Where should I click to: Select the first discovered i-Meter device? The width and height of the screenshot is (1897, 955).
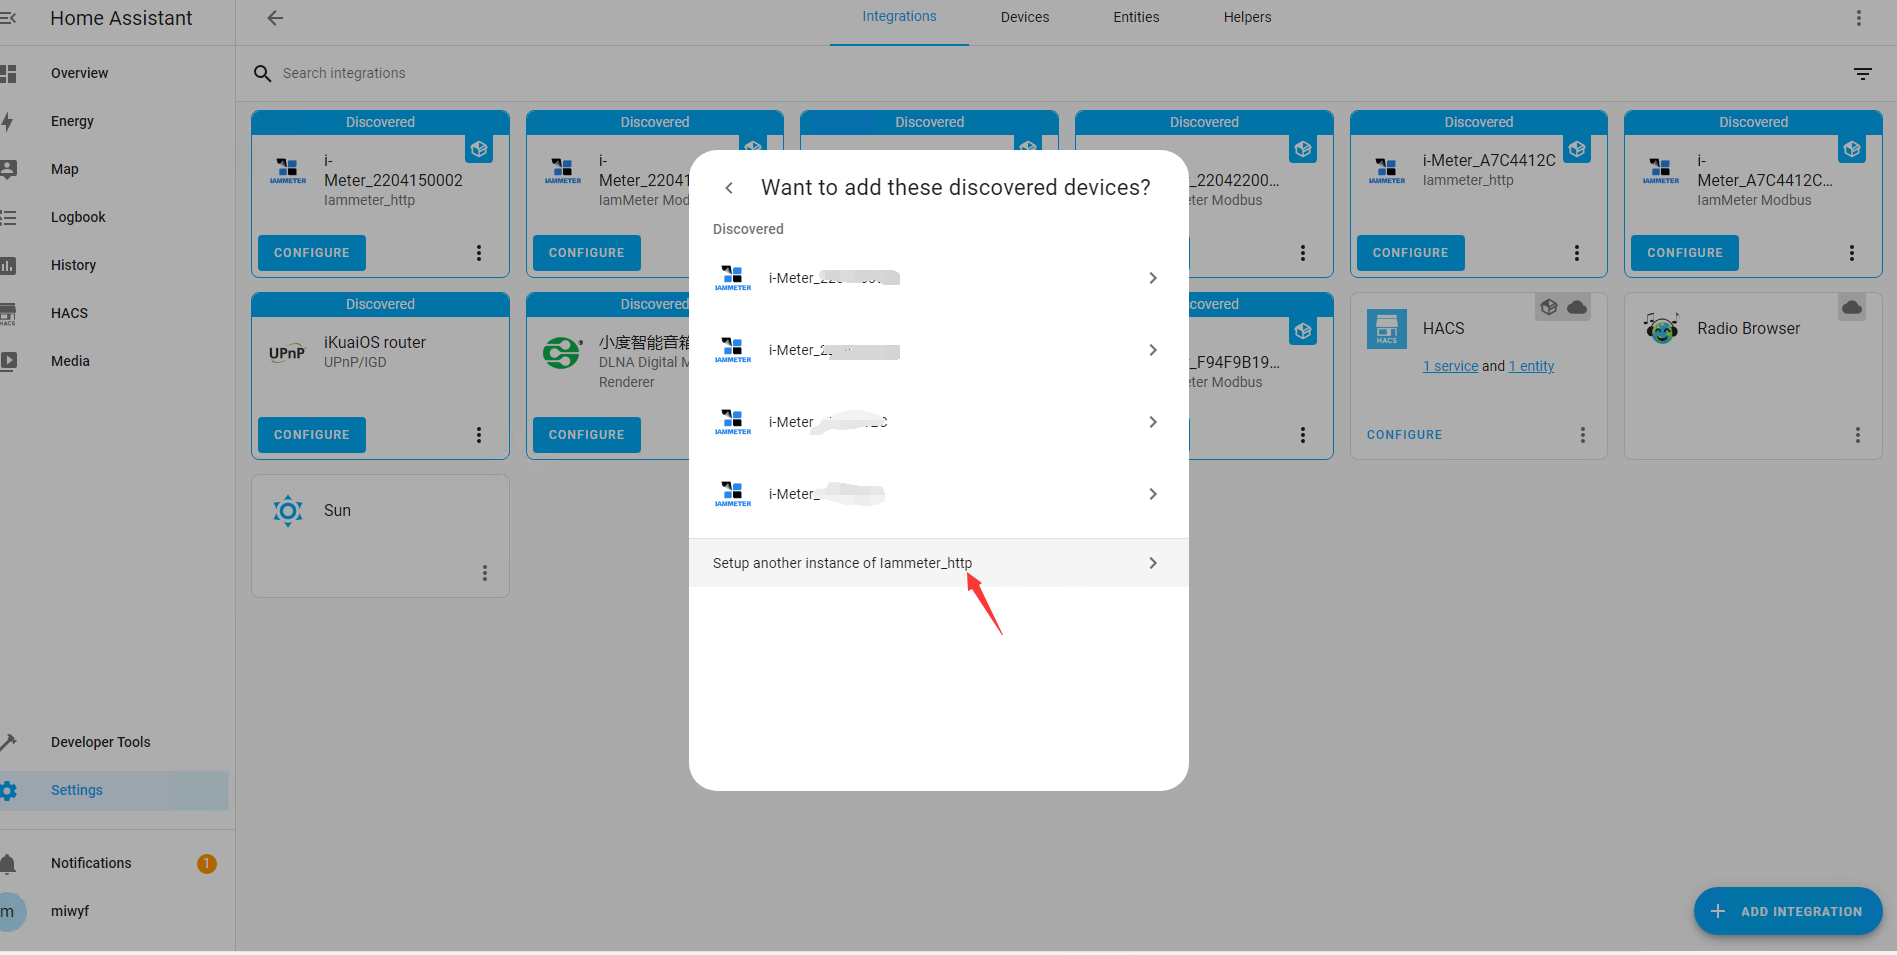[x=937, y=278]
